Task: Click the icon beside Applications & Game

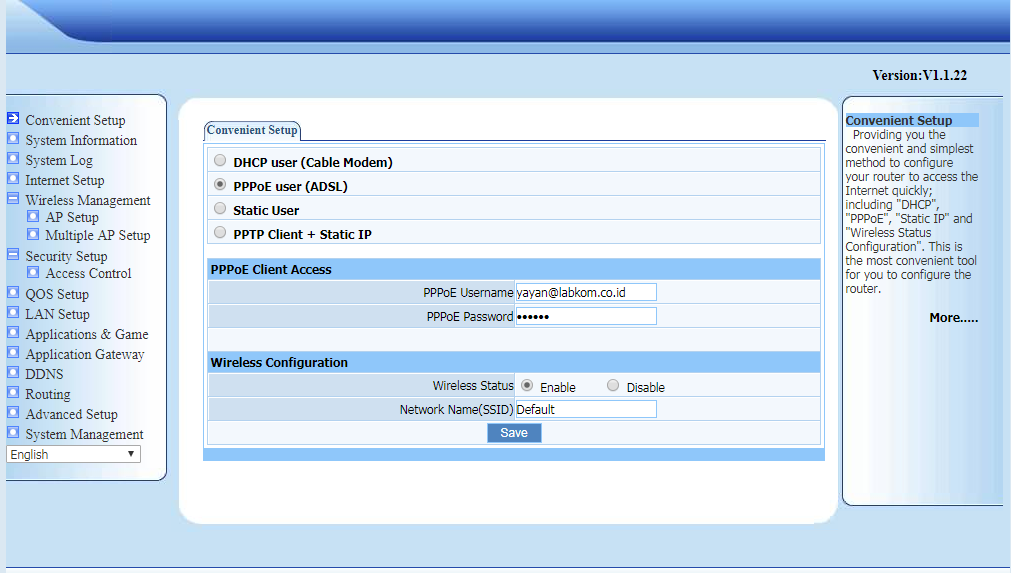Action: click(x=13, y=333)
